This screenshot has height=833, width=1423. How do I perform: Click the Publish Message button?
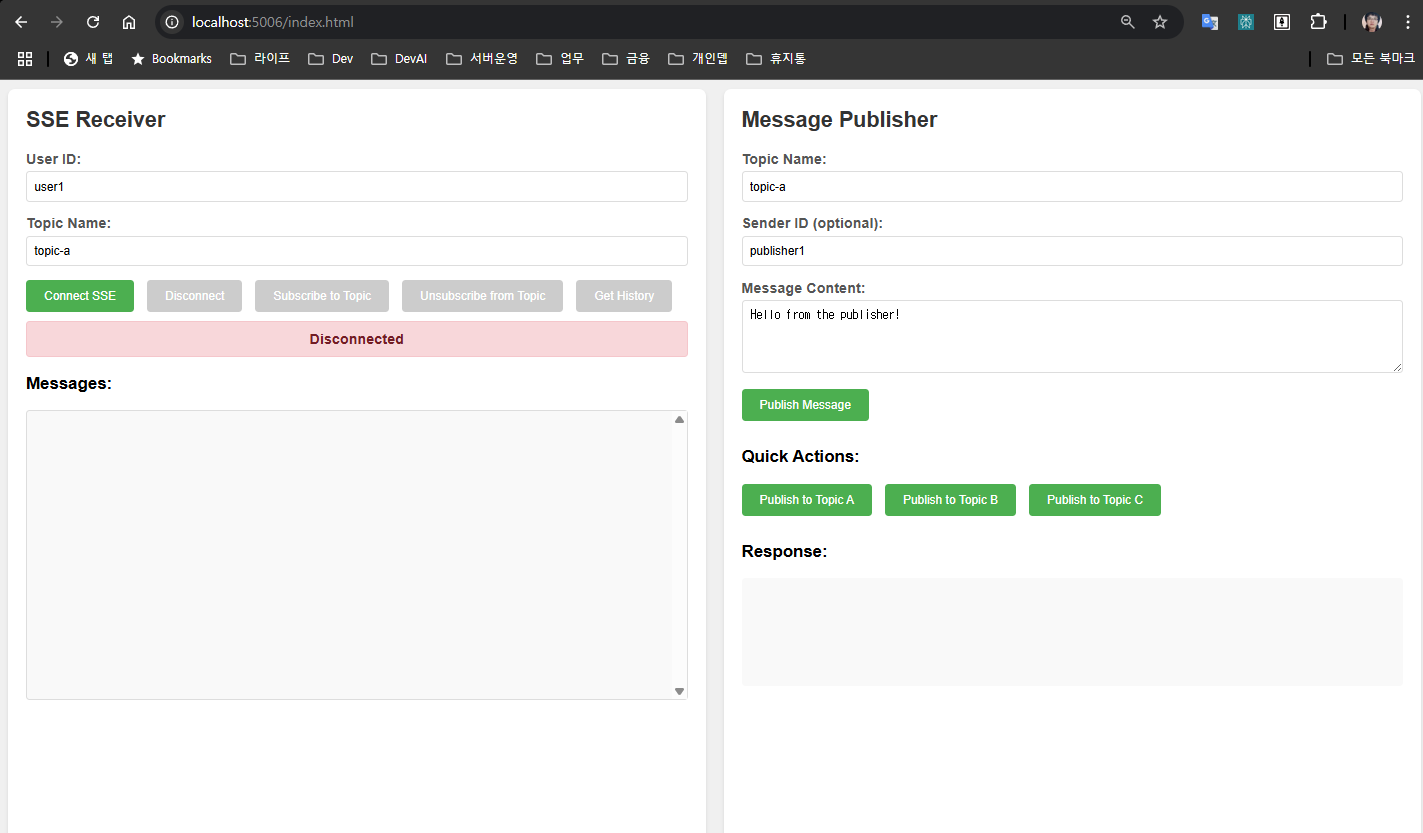(805, 405)
